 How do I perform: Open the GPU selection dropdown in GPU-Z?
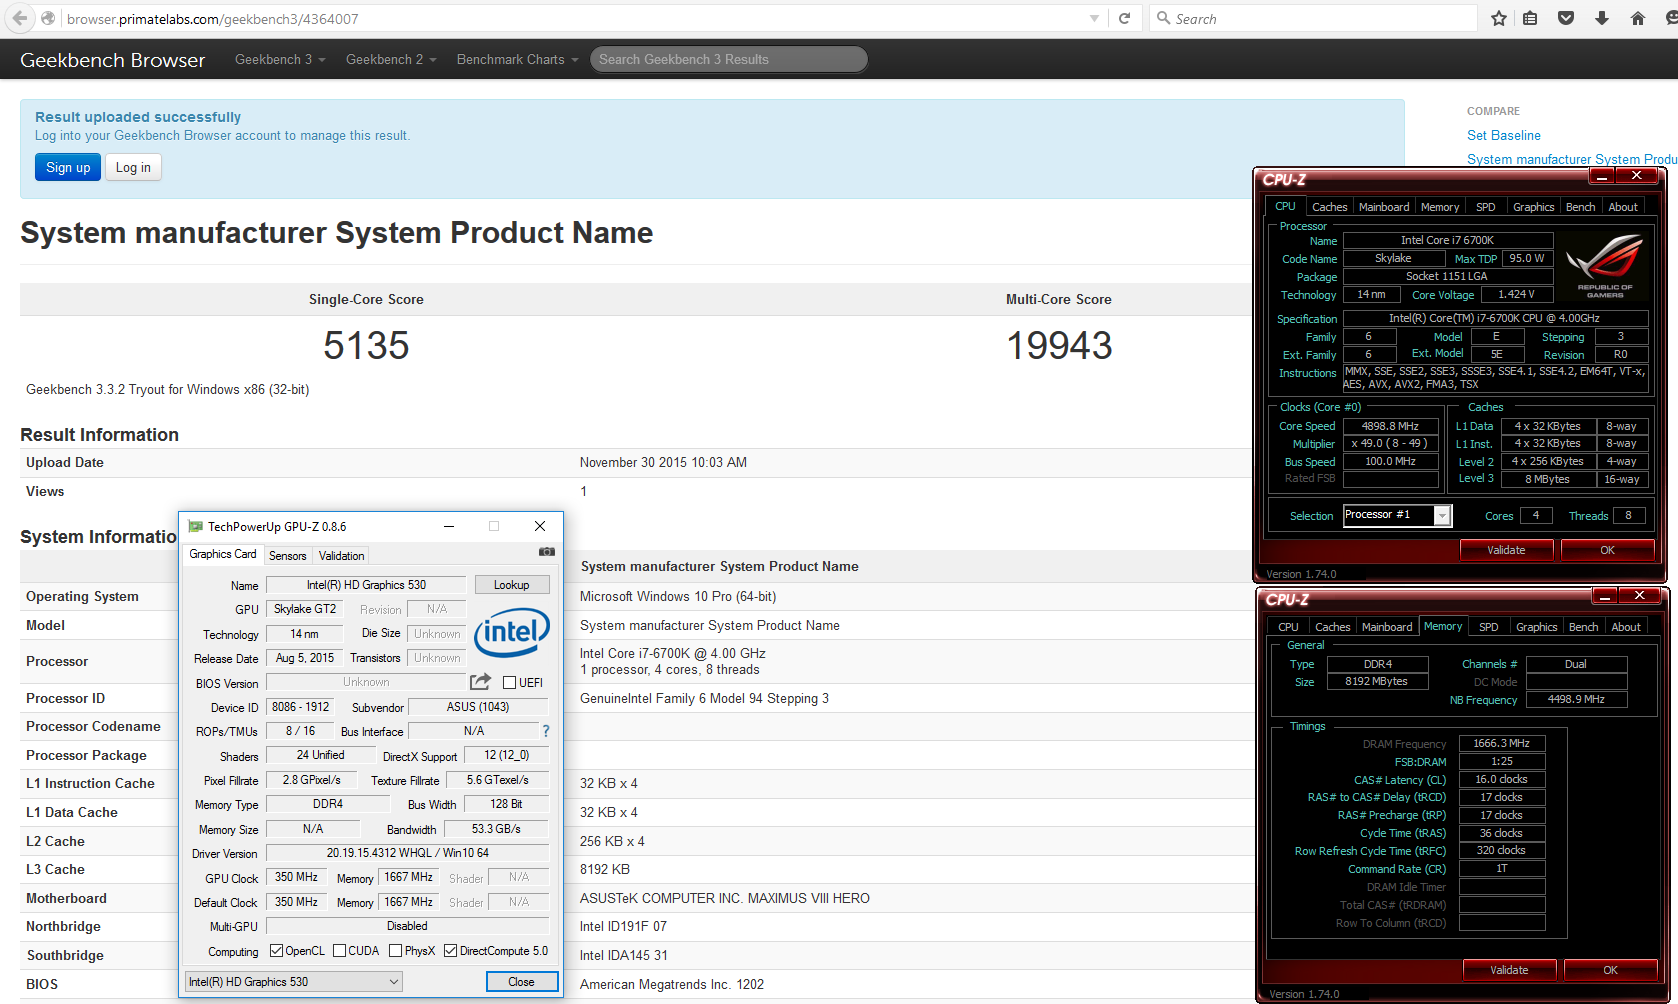294,982
